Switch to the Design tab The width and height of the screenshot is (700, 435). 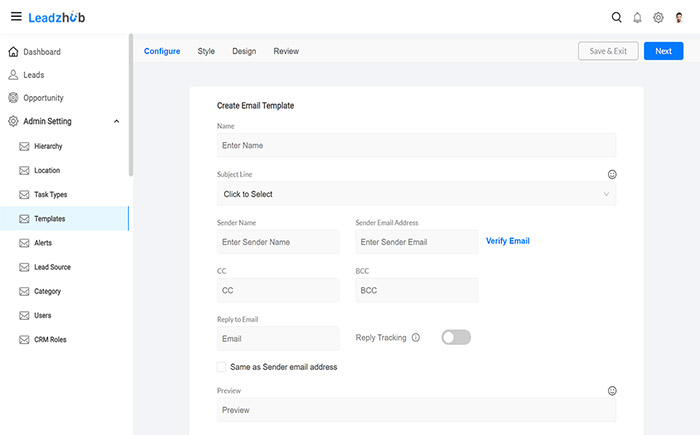(x=244, y=51)
